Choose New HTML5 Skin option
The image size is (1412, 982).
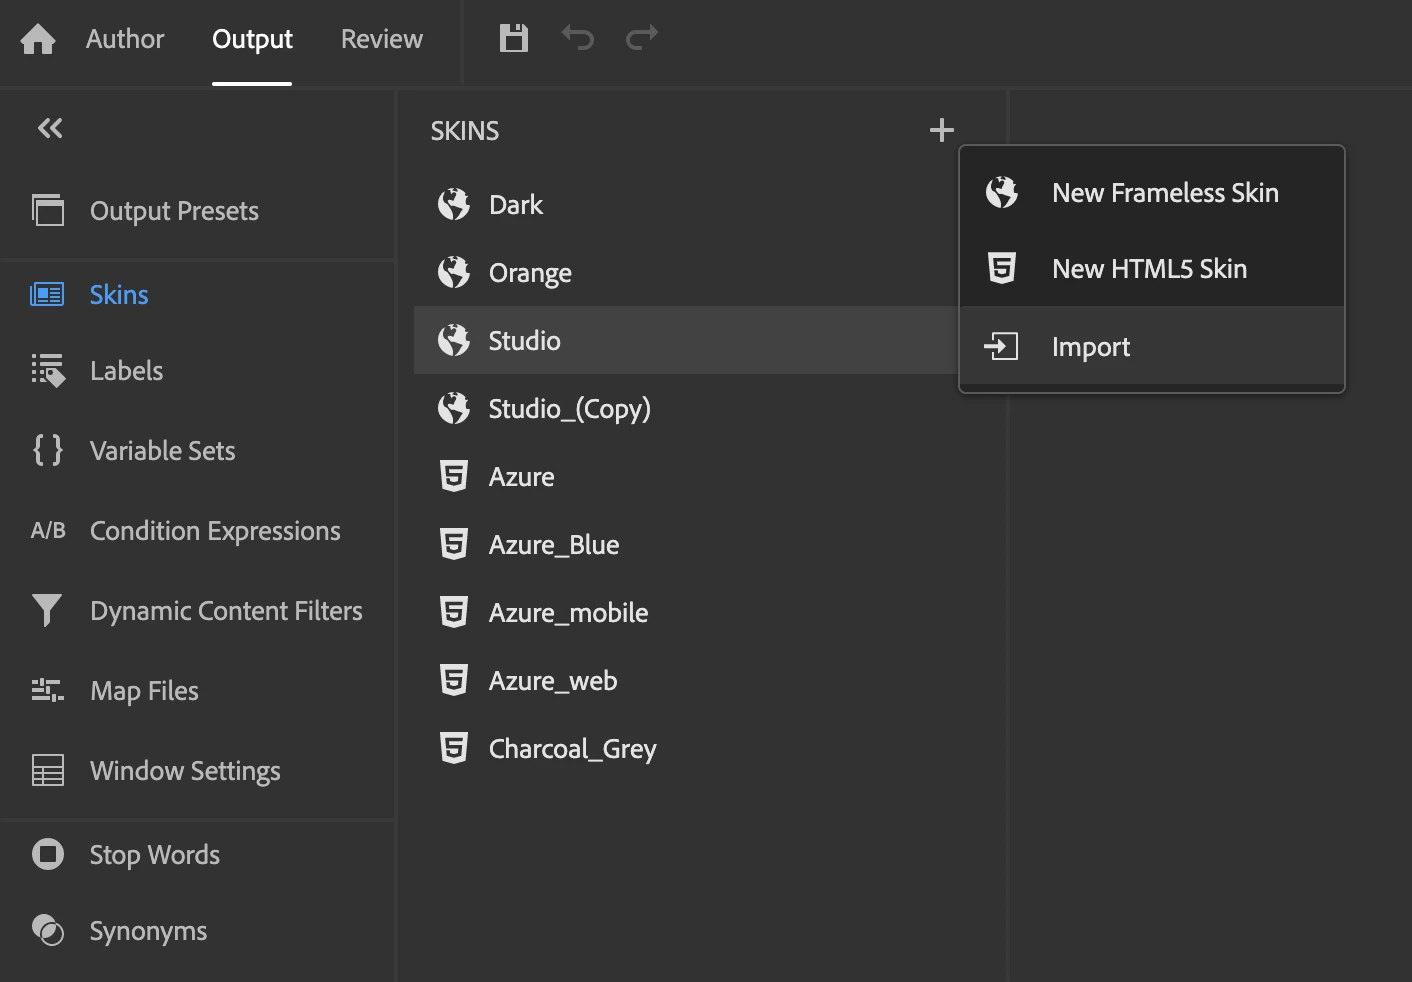click(1149, 269)
